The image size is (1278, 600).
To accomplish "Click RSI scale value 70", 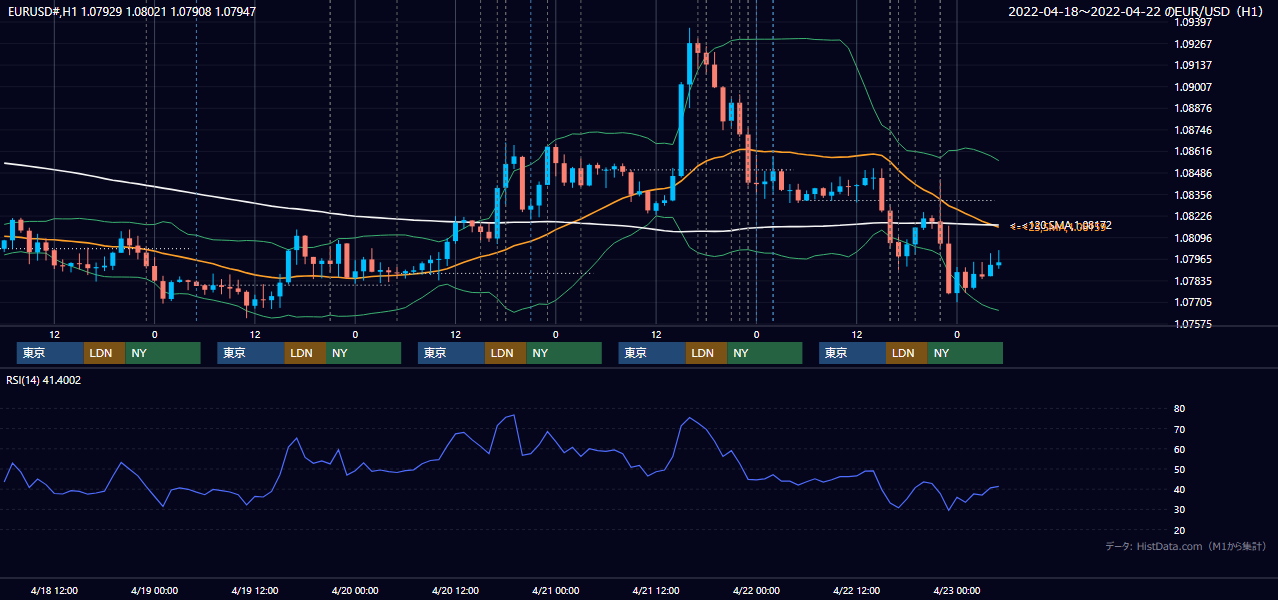I will pos(1180,429).
